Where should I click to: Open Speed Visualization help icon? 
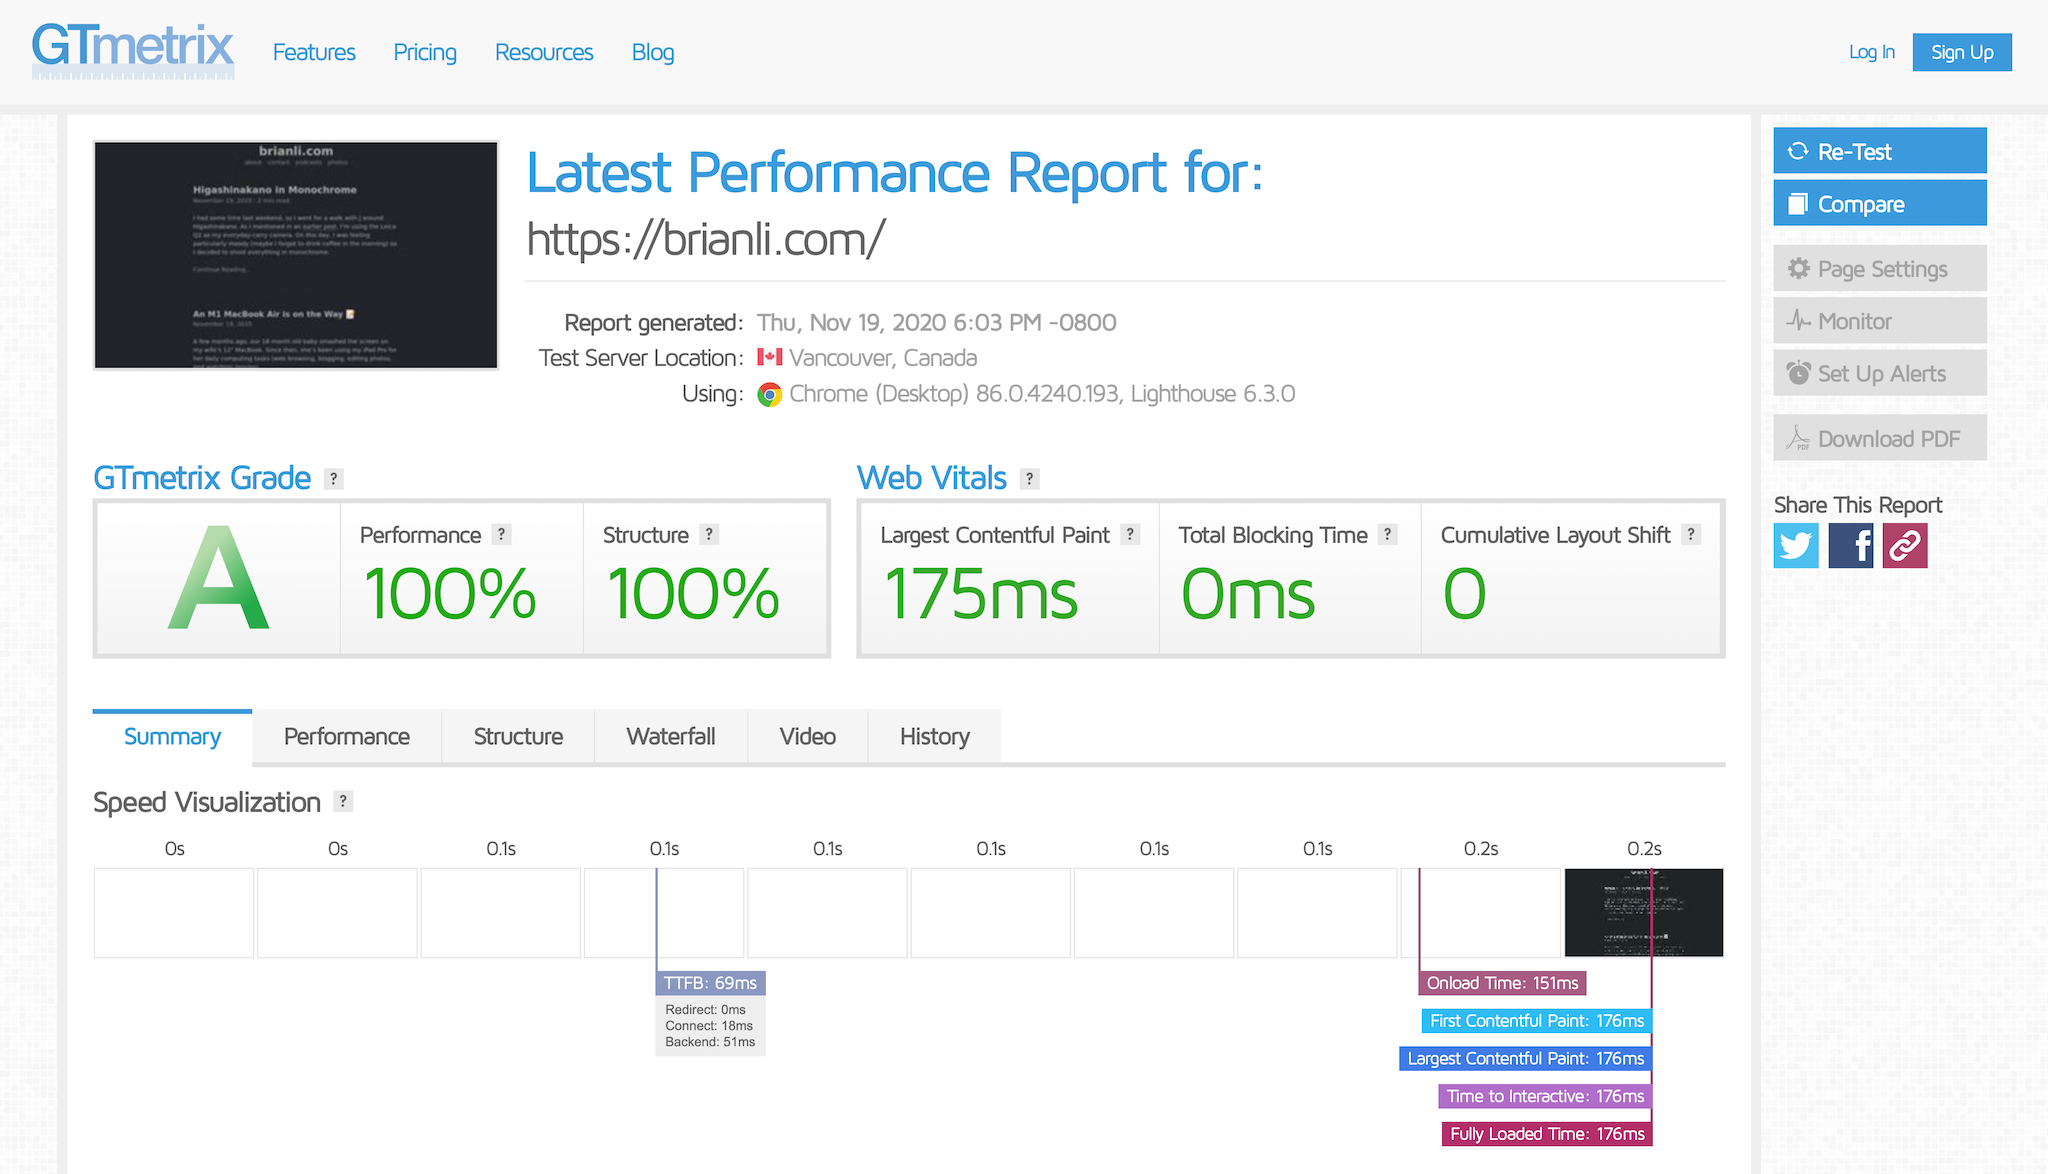pyautogui.click(x=343, y=802)
